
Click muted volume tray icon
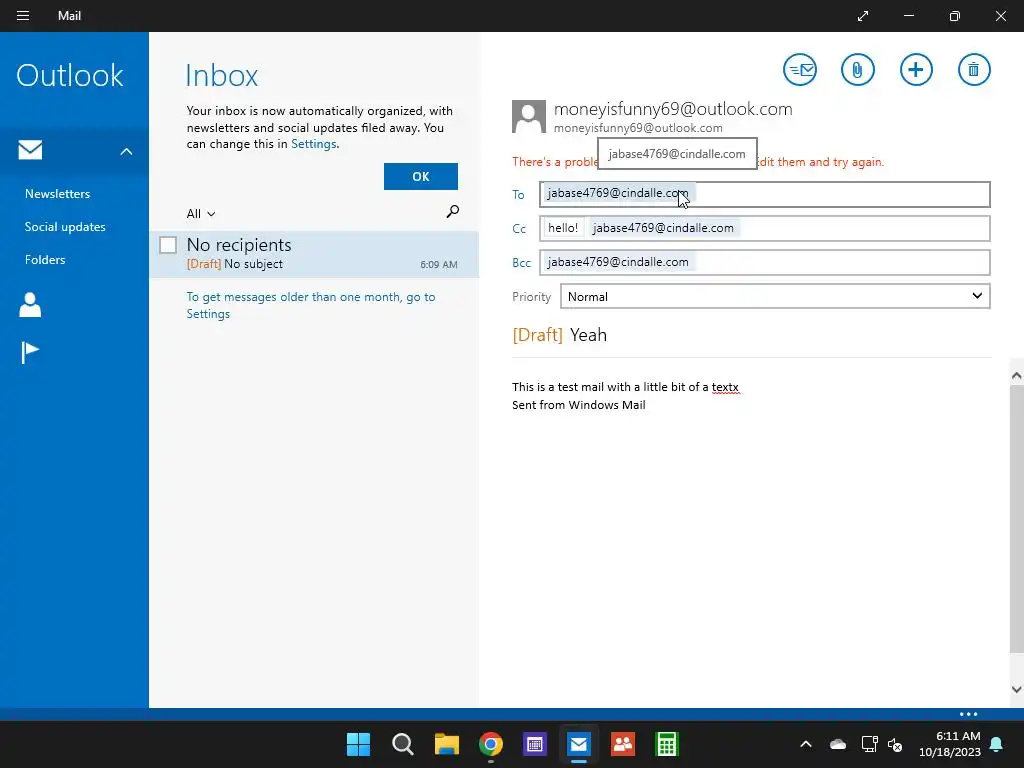click(x=895, y=744)
